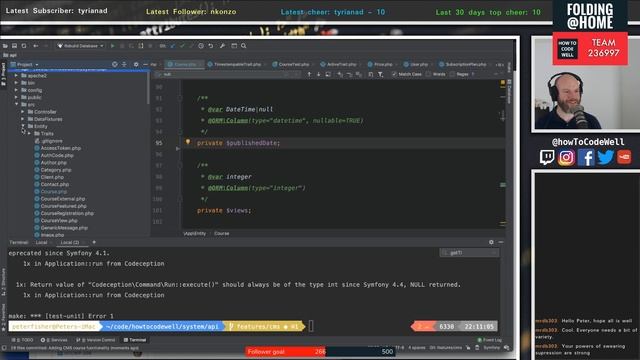The image size is (640, 360).
Task: Hide the Project panel with minus icon
Action: tap(145, 64)
